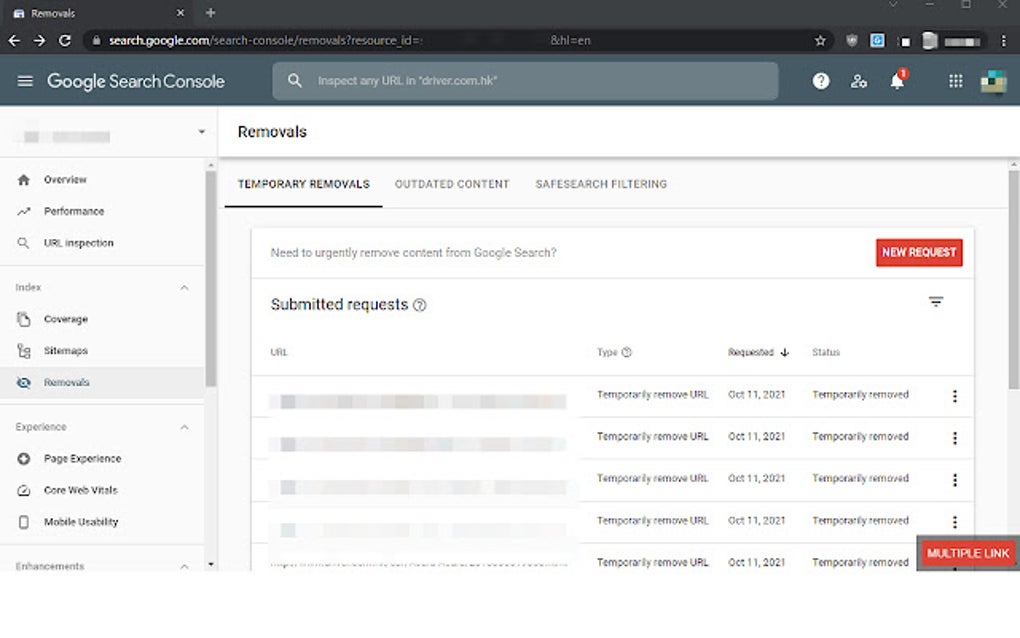
Task: Open the Google apps grid
Action: pyautogui.click(x=955, y=81)
